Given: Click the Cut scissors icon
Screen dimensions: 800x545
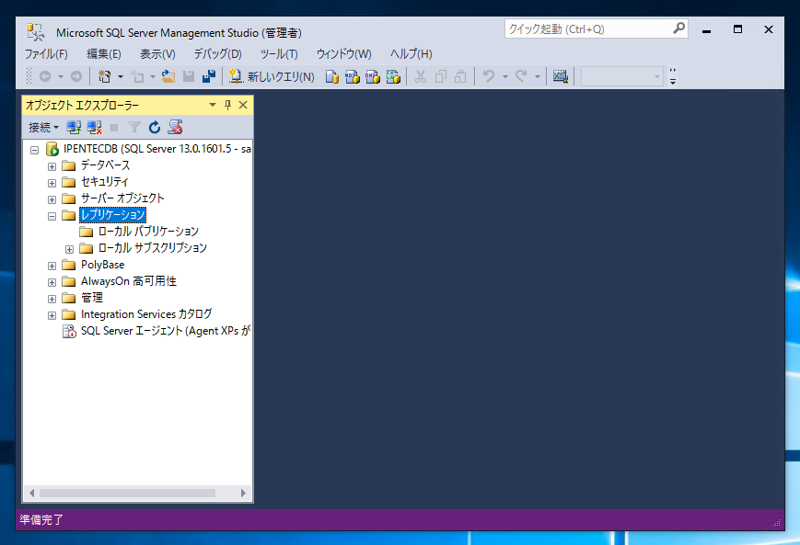Looking at the screenshot, I should 420,77.
